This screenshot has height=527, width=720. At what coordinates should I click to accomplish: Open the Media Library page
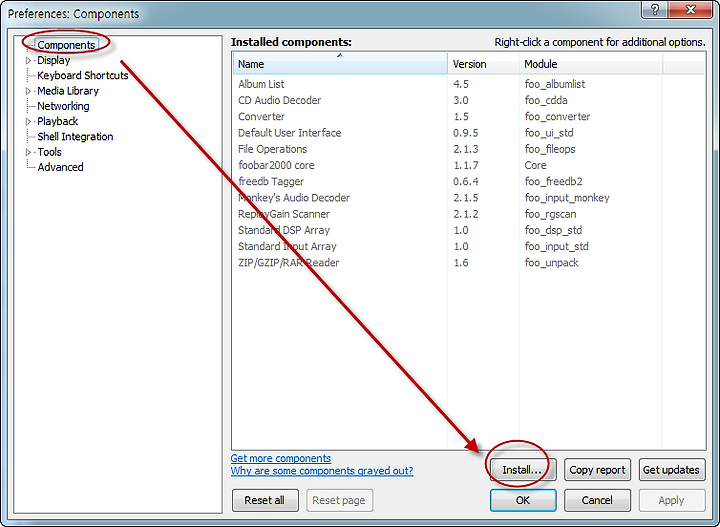point(68,91)
